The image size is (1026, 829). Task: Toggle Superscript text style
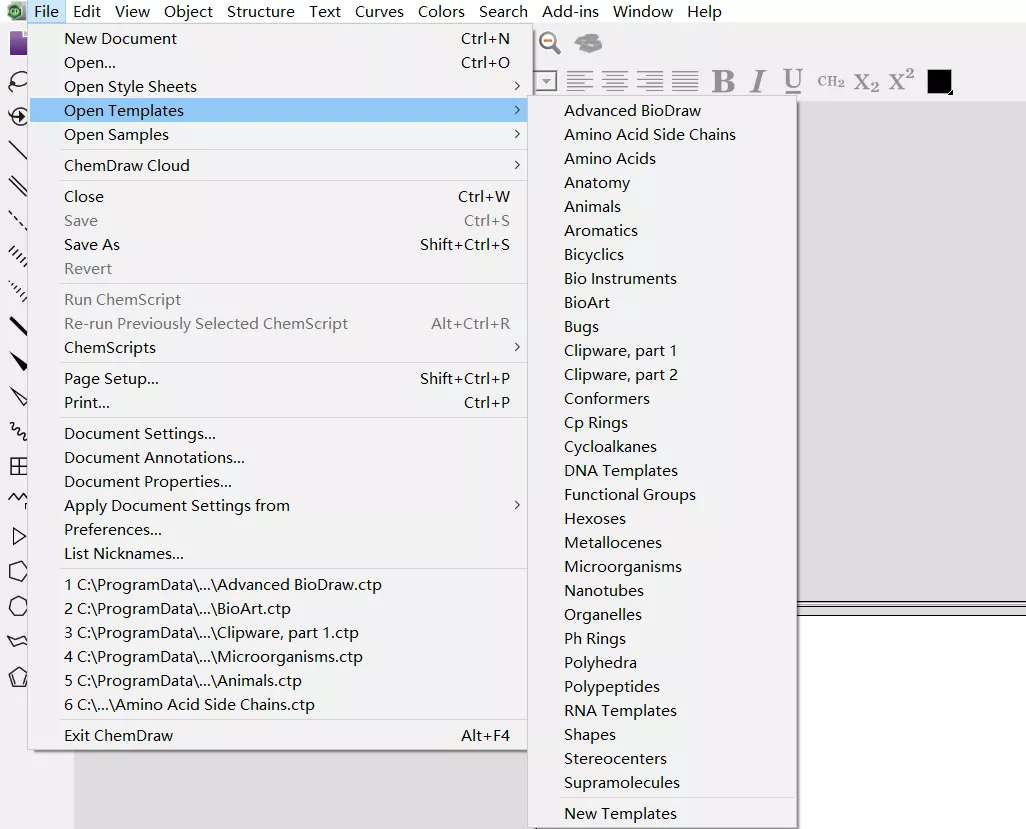point(901,79)
